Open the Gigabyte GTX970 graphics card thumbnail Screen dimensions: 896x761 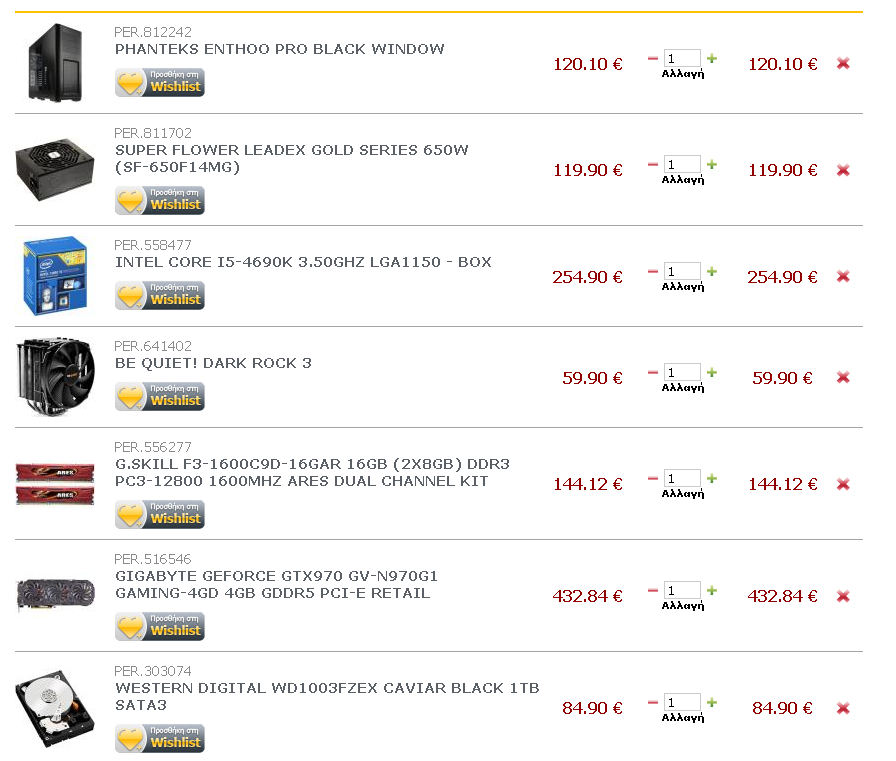coord(55,595)
